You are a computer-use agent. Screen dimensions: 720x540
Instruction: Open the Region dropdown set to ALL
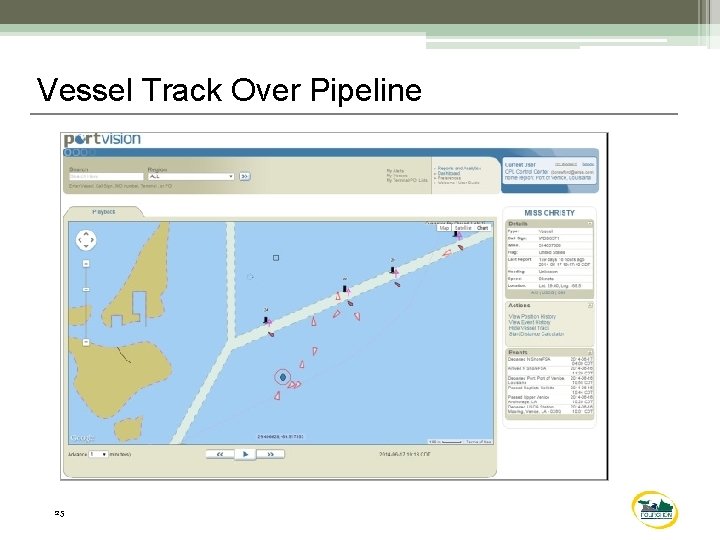click(191, 176)
